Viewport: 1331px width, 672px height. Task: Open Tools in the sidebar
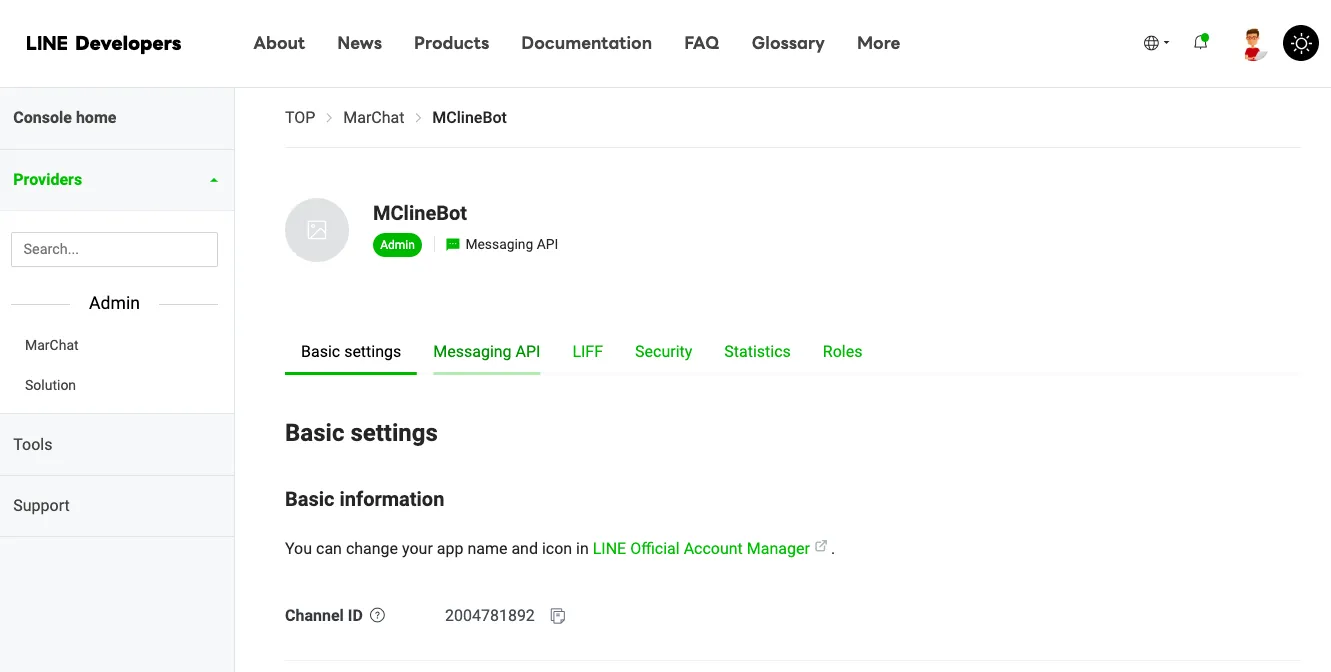point(117,445)
